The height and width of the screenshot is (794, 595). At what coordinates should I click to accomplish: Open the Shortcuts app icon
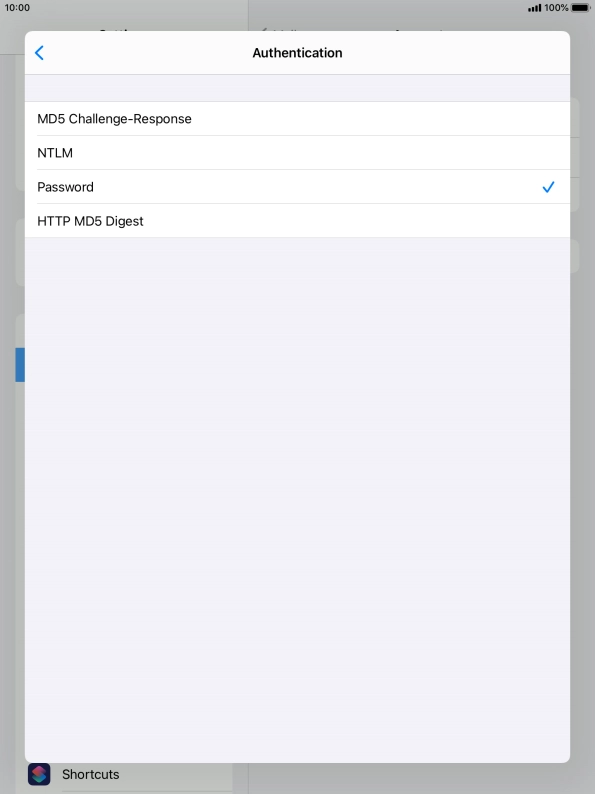39,774
